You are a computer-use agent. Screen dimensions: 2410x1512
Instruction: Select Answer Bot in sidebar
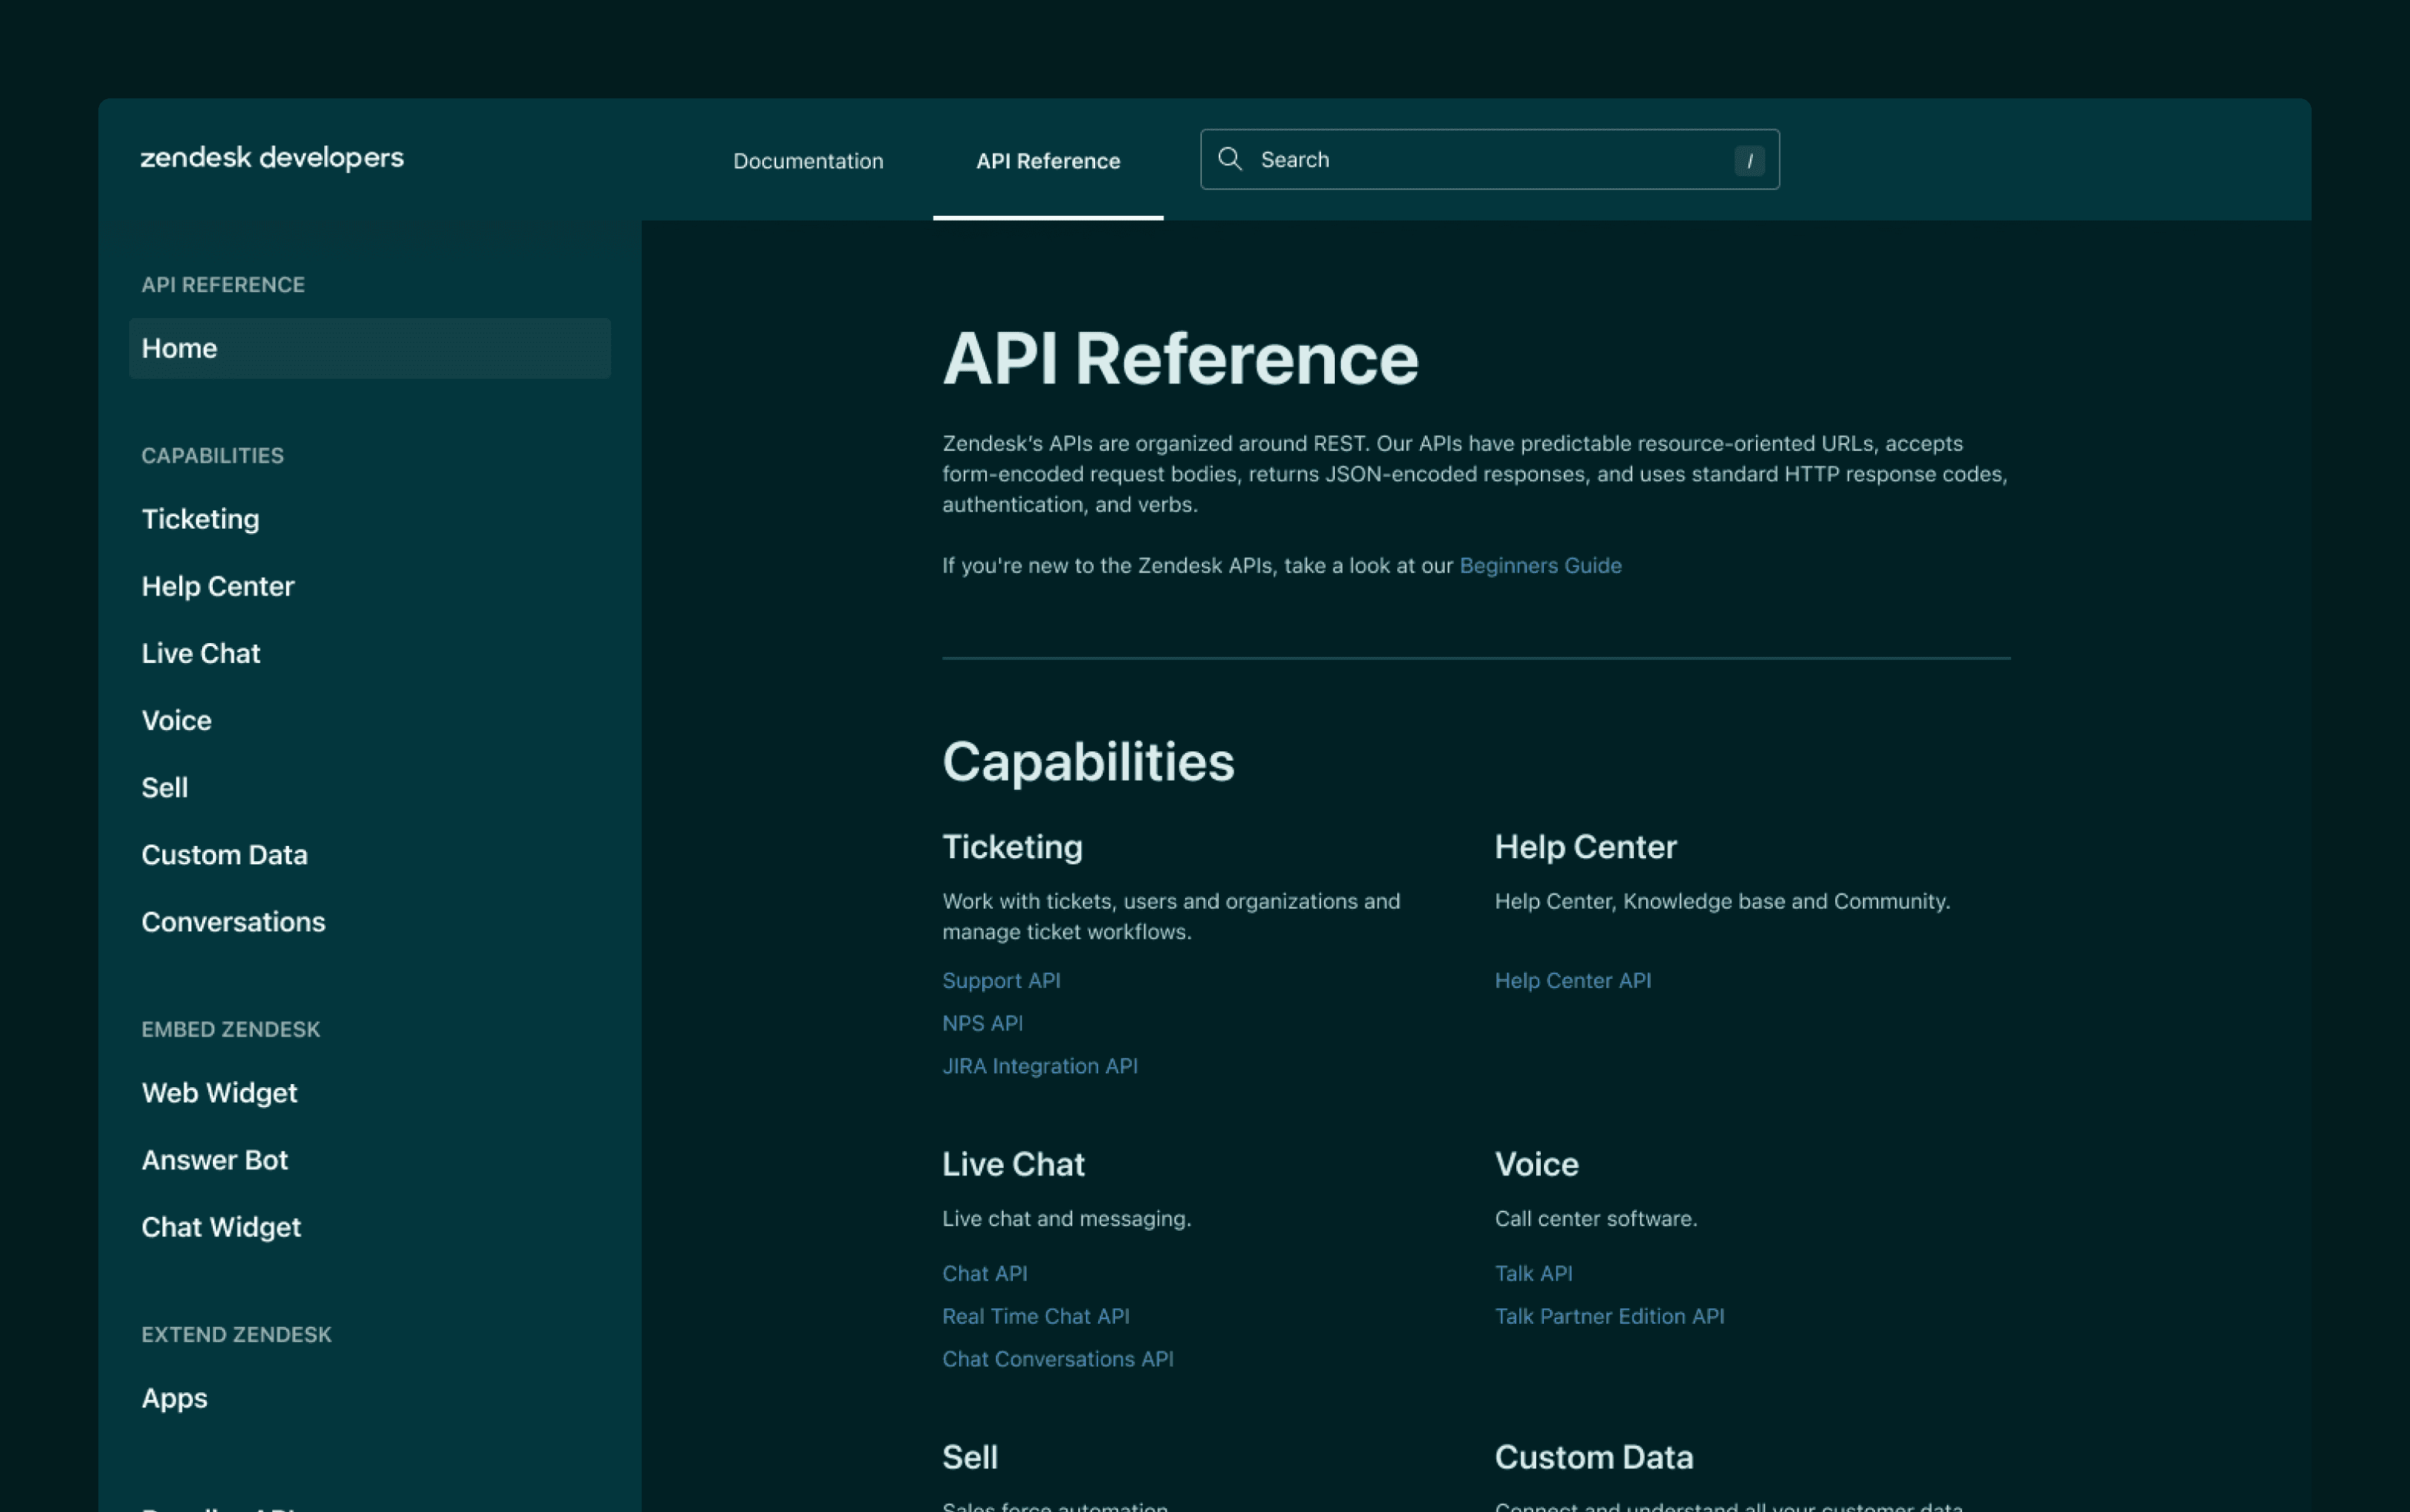[x=214, y=1159]
